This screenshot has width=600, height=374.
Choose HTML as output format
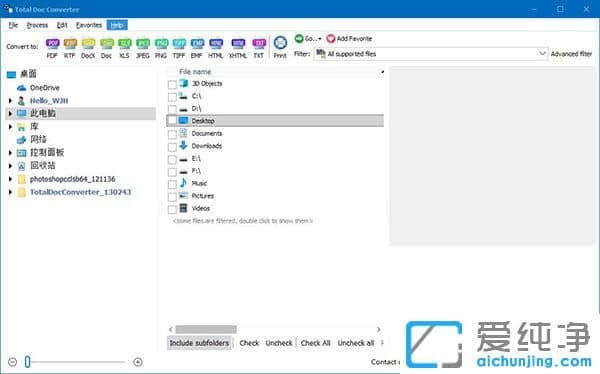coord(216,43)
